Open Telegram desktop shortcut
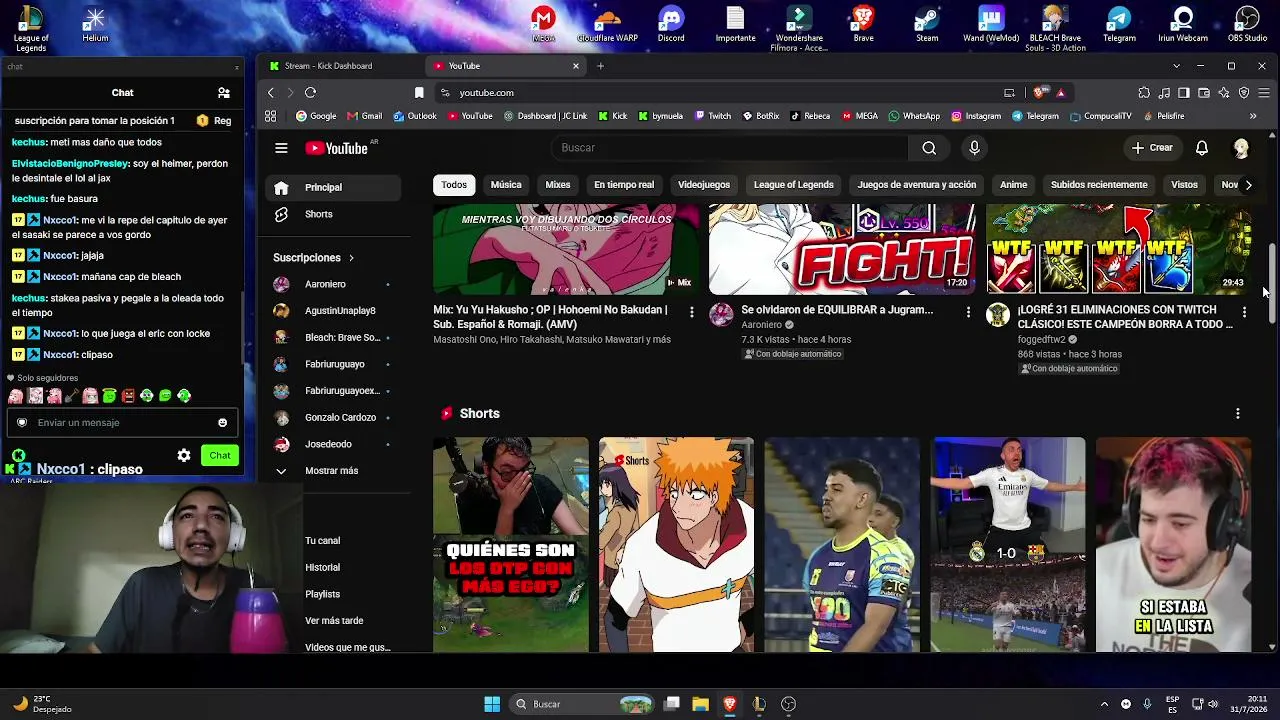Screen dimensions: 1280x720 pyautogui.click(x=1119, y=25)
